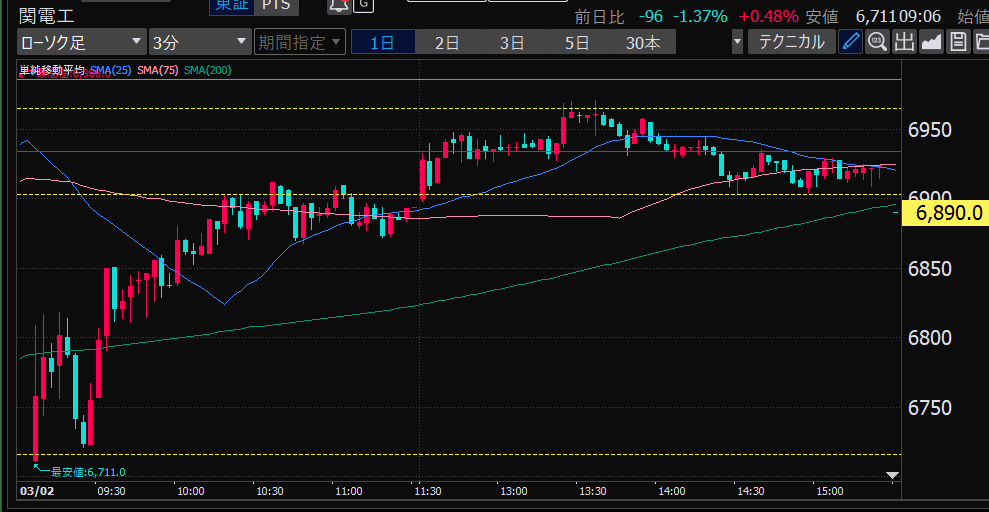Click the folder icon at toolbar end
This screenshot has width=989, height=512.
tap(980, 41)
